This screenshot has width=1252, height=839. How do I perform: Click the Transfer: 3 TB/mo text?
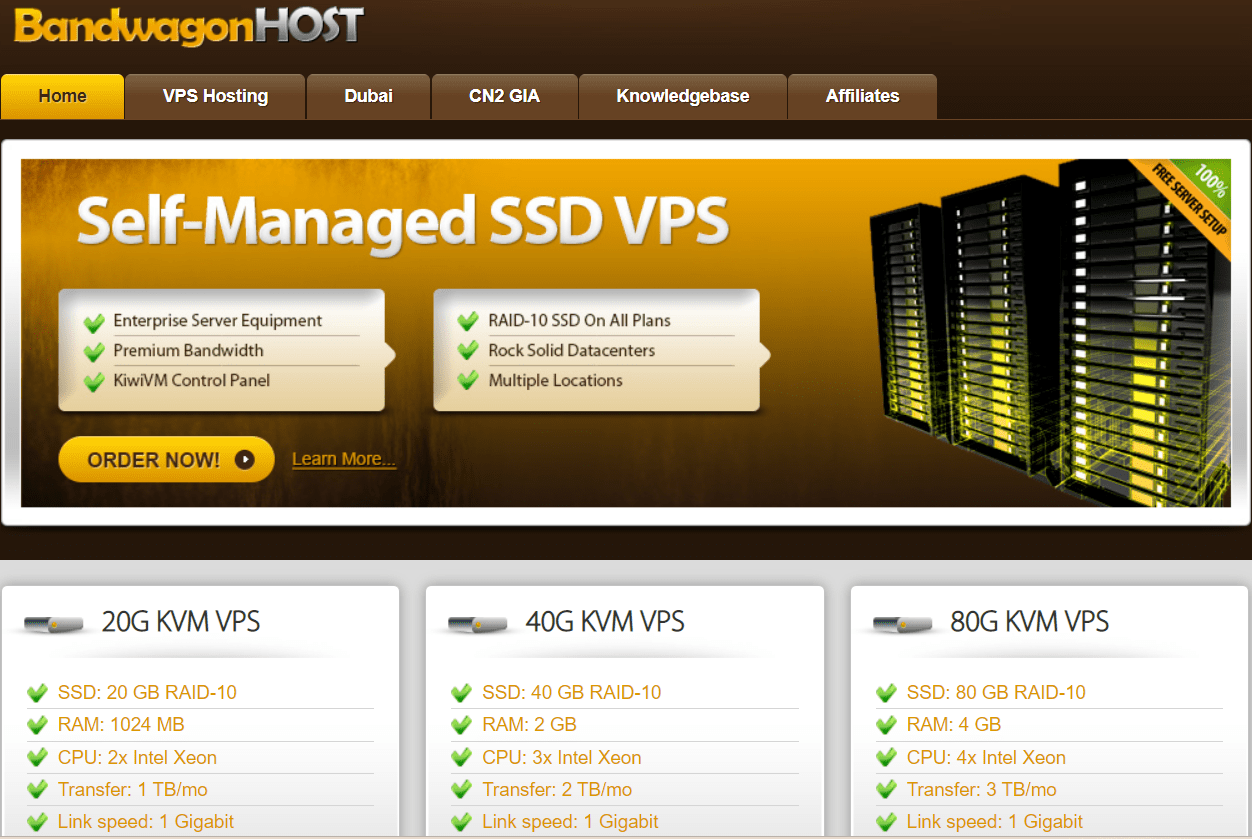[x=982, y=789]
